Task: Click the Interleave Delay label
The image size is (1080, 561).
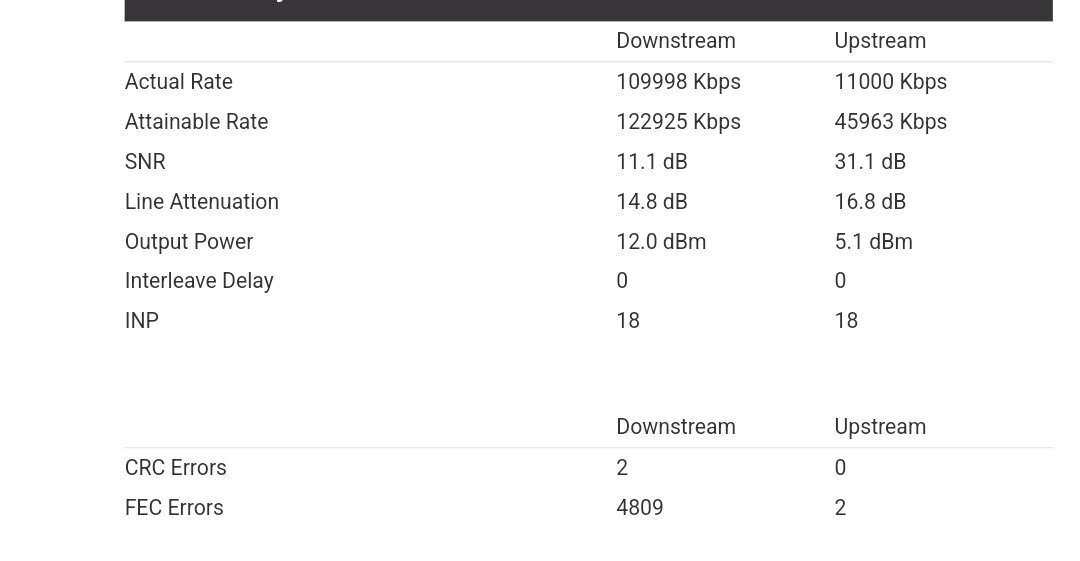Action: pos(199,280)
